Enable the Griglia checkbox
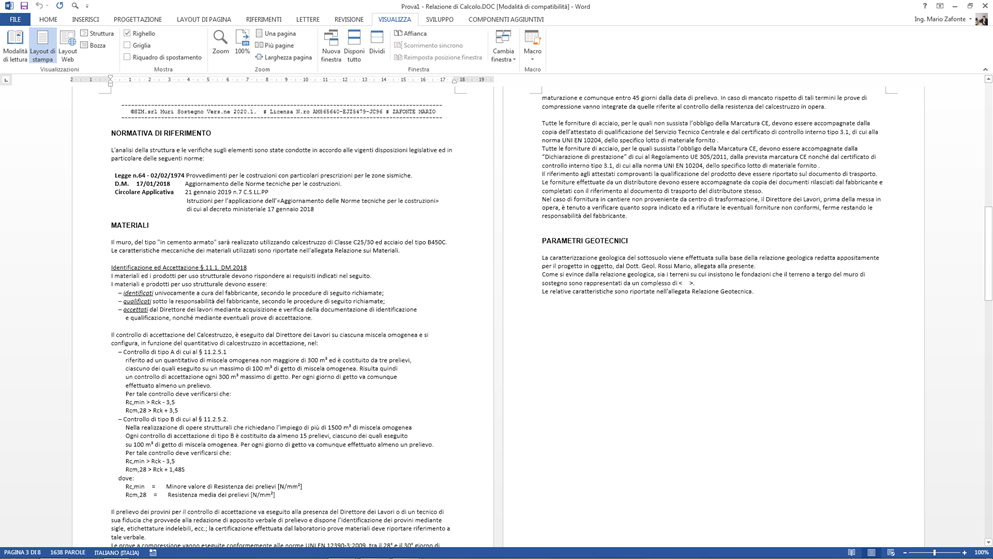The width and height of the screenshot is (993, 559). click(127, 45)
